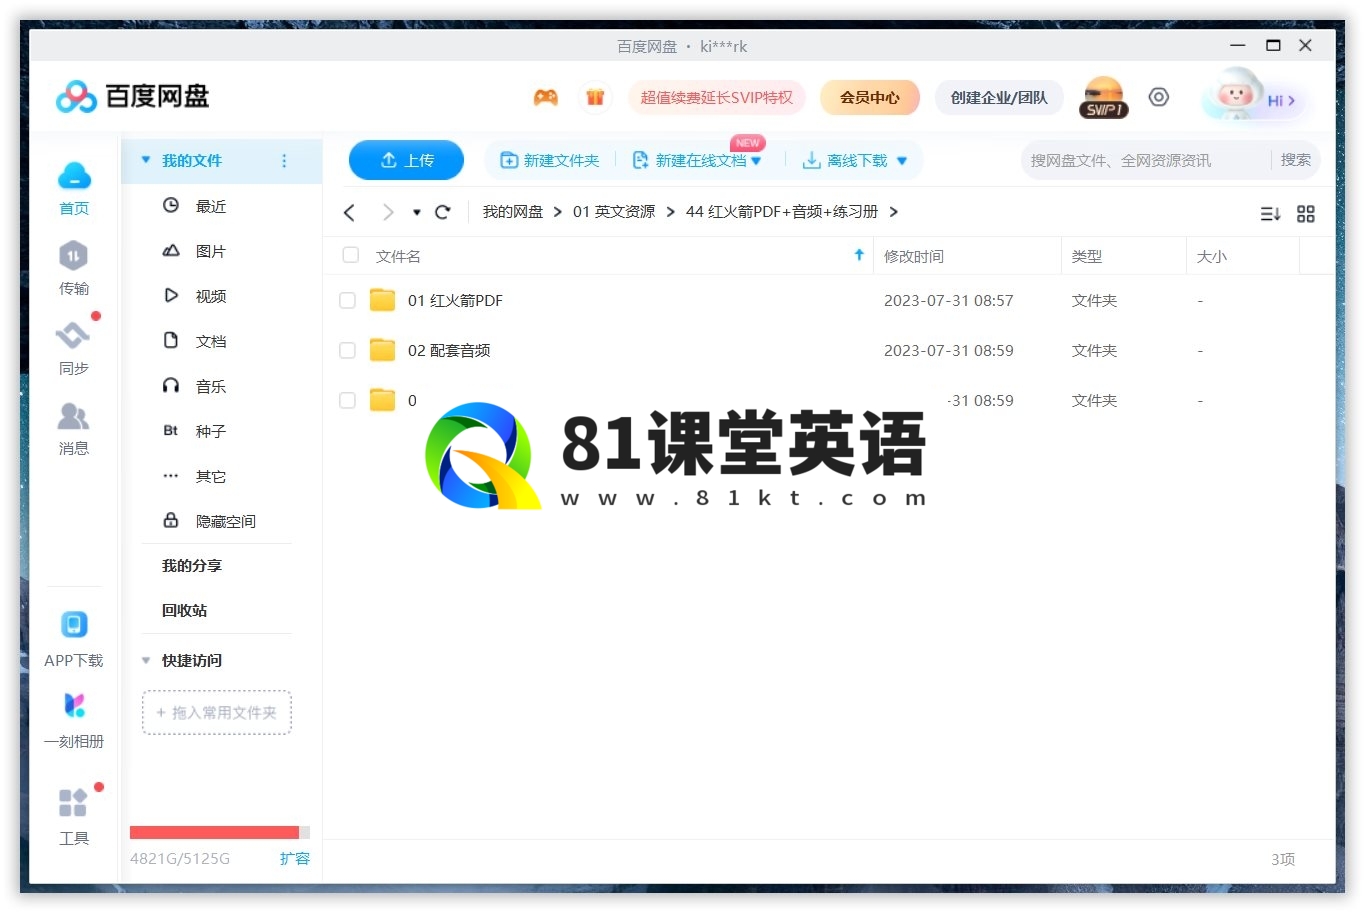The height and width of the screenshot is (913, 1365).
Task: Open the 工具 tools icon
Action: coord(73,803)
